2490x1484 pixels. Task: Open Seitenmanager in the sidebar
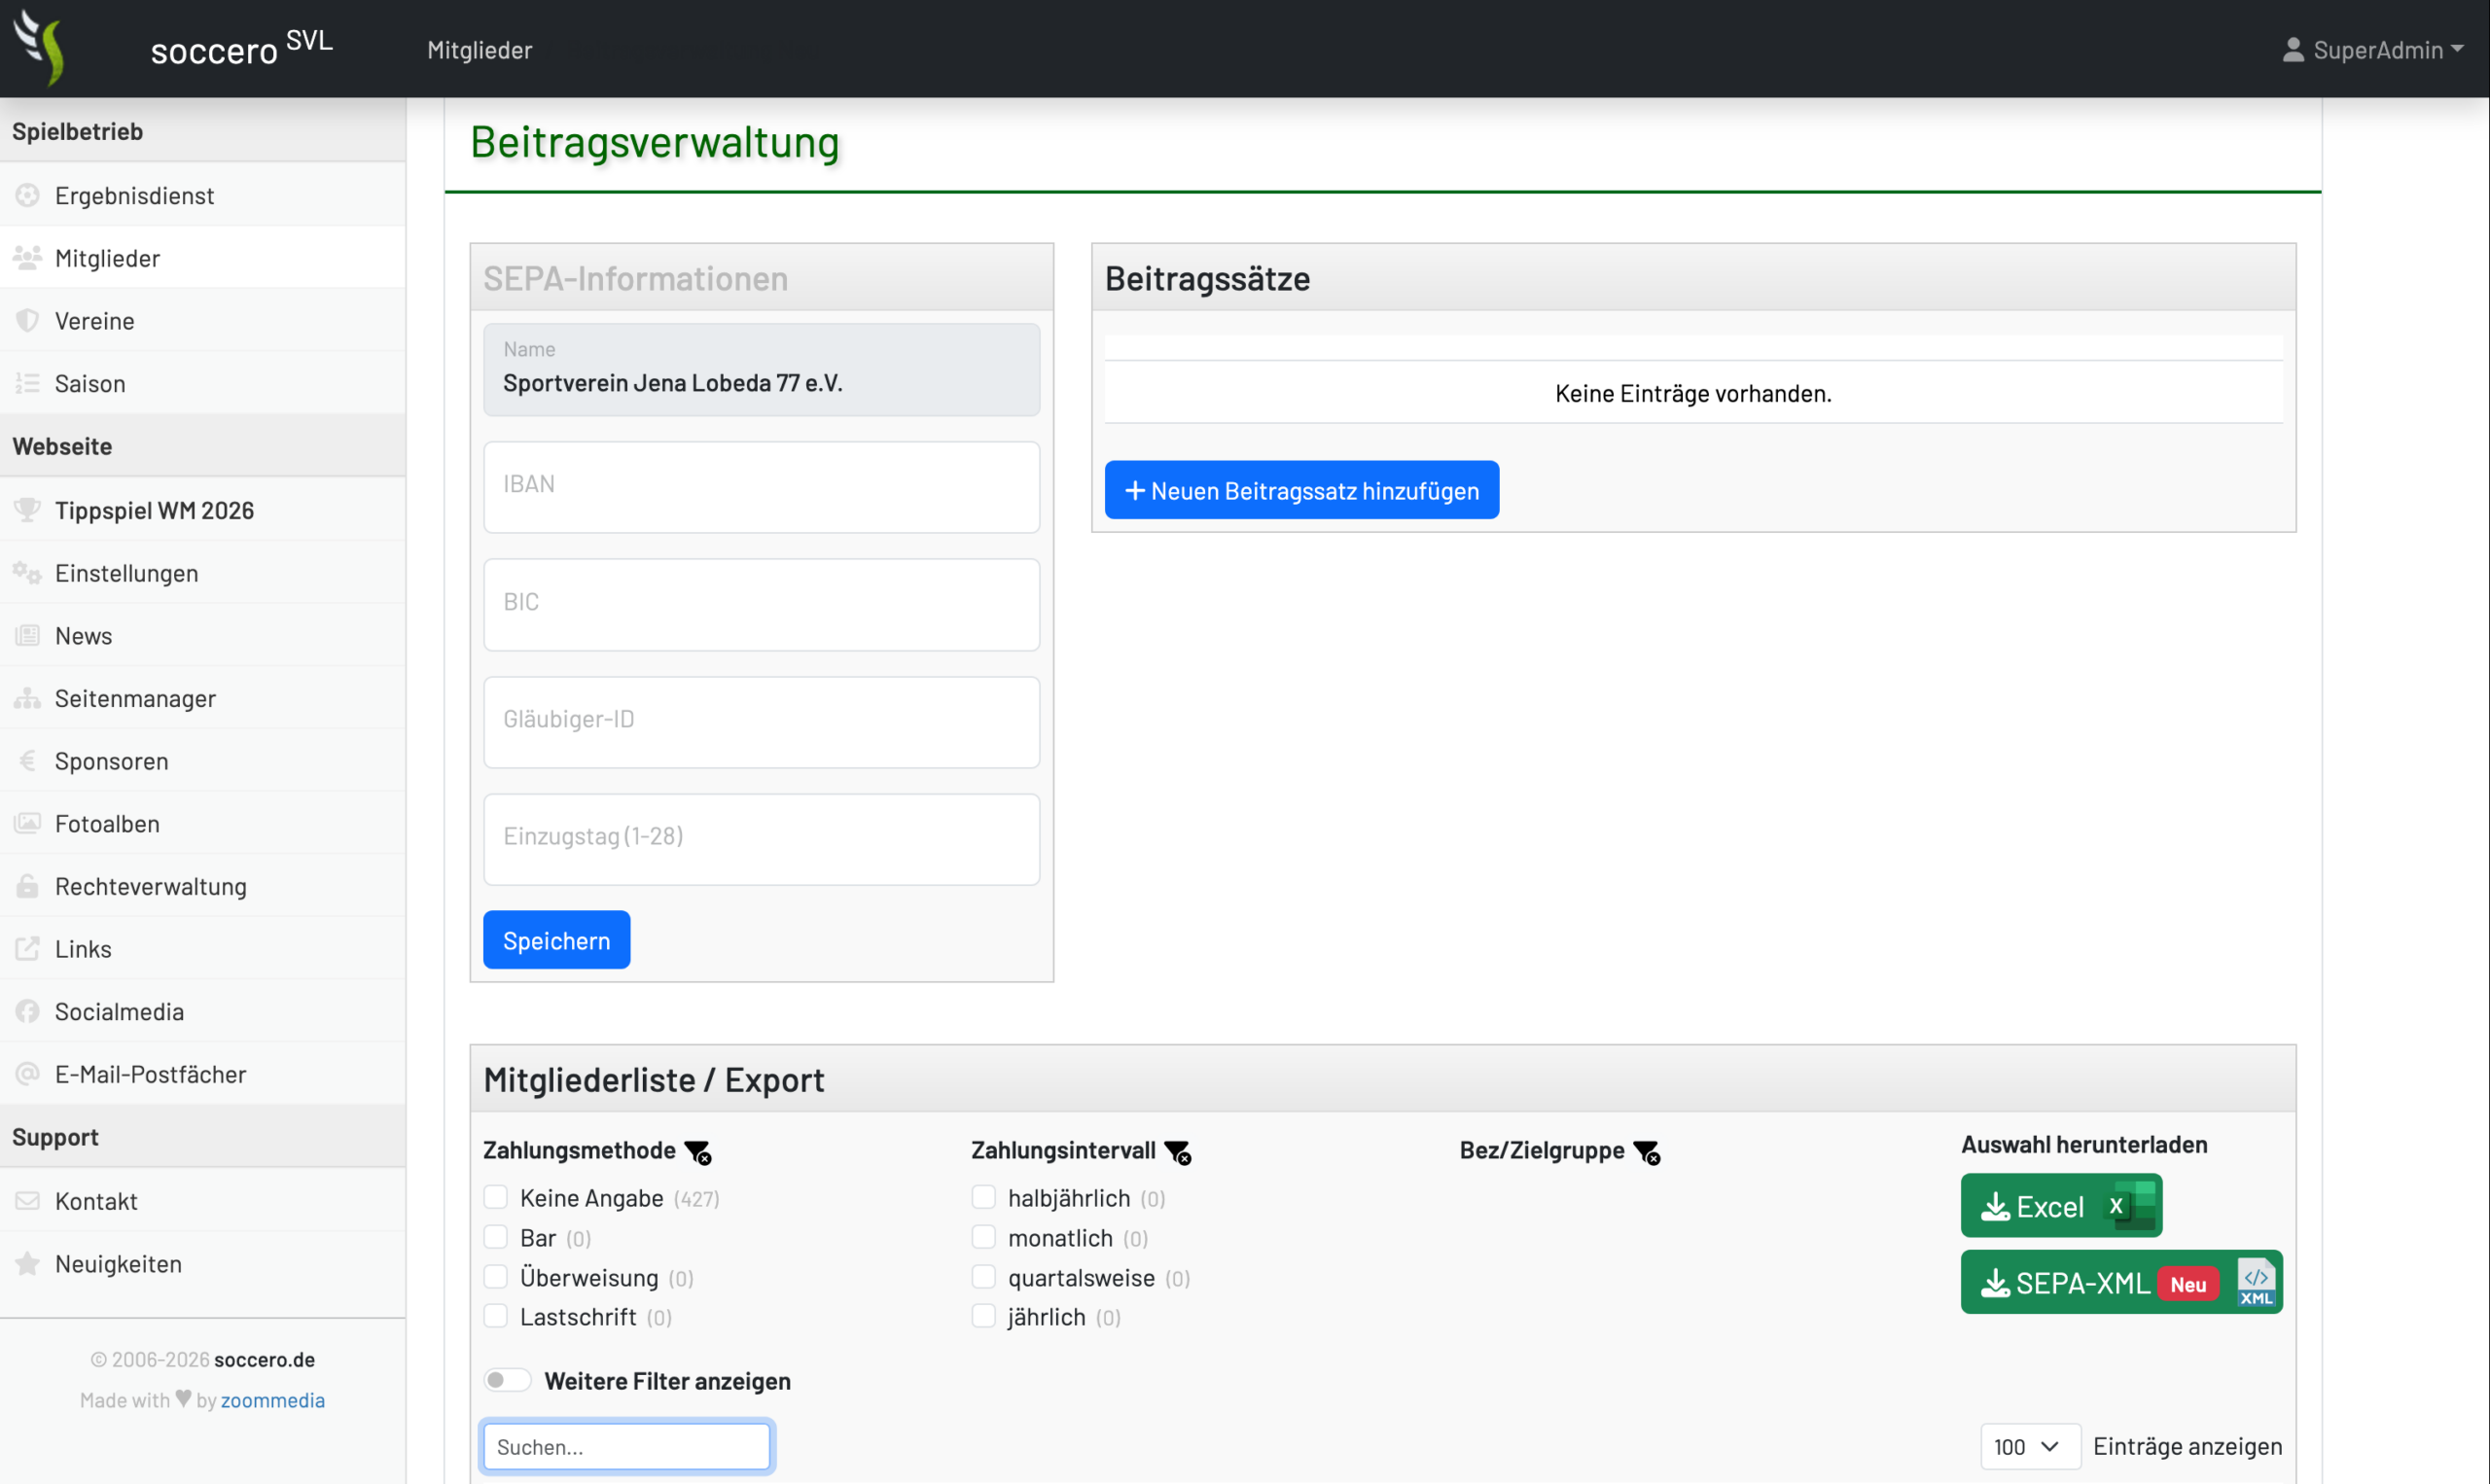(x=203, y=698)
